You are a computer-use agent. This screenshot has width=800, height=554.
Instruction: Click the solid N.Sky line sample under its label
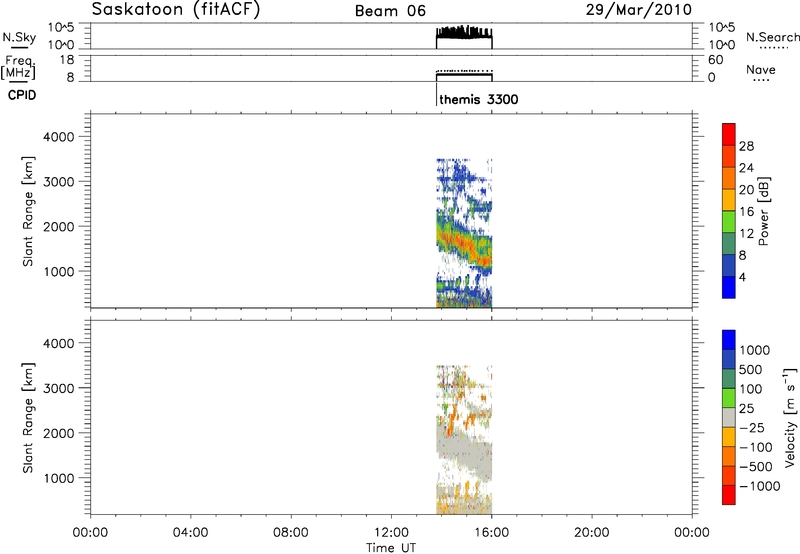click(x=19, y=48)
